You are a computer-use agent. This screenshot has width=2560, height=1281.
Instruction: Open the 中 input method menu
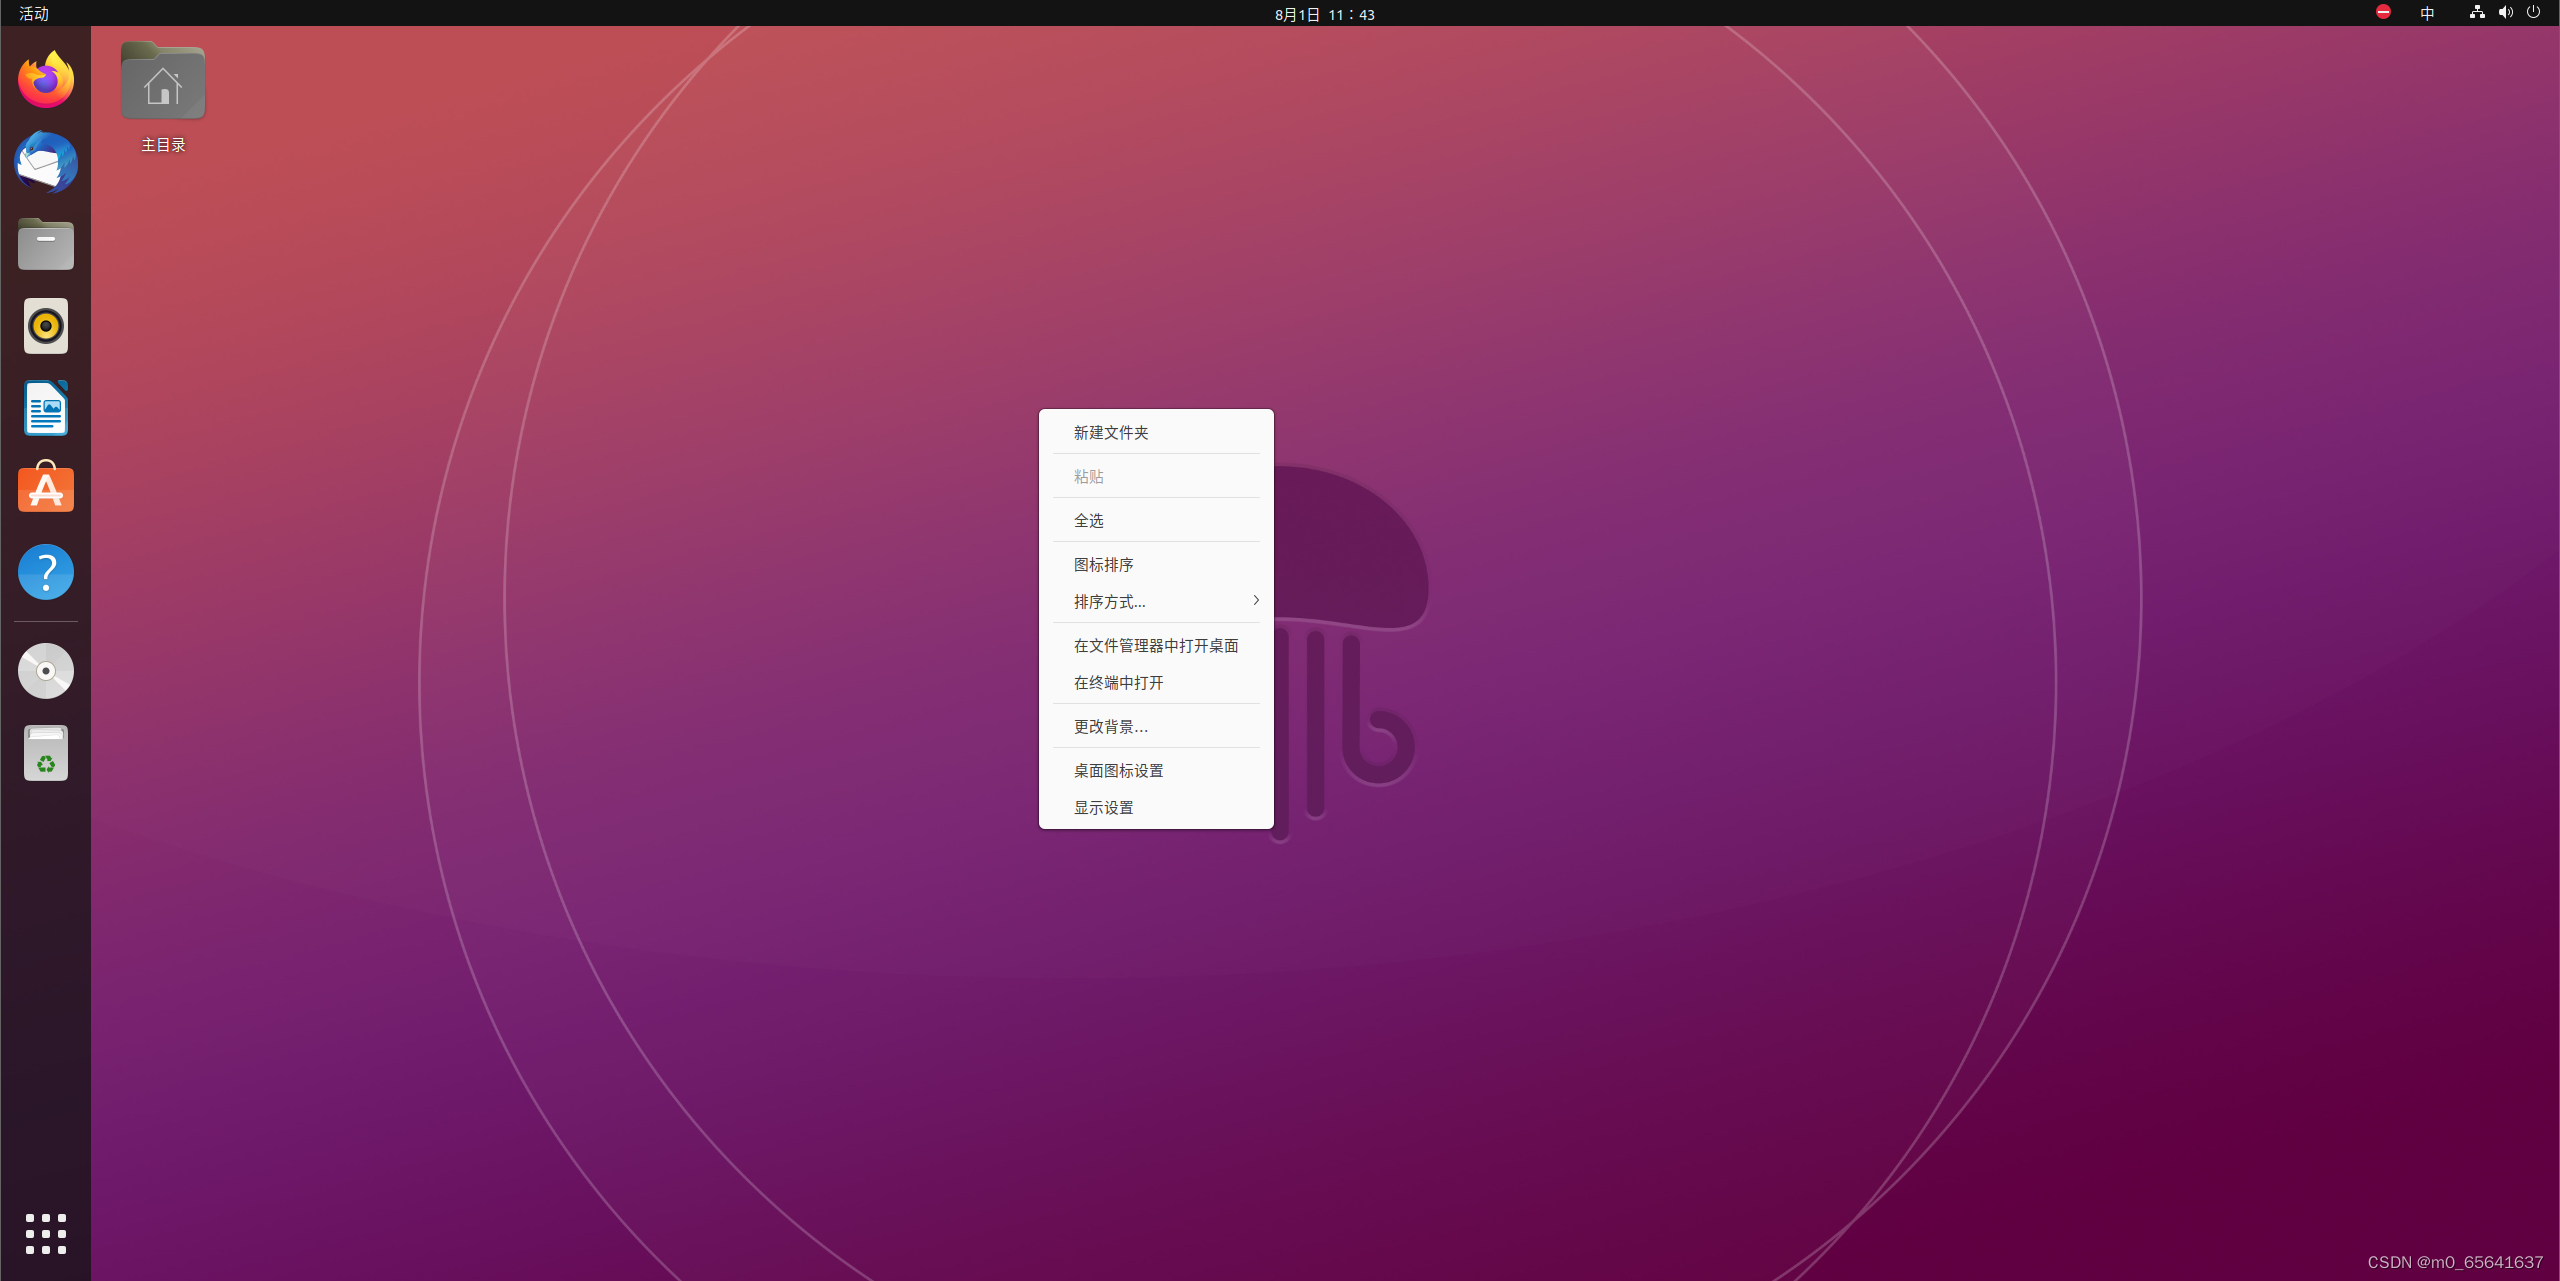click(2427, 13)
